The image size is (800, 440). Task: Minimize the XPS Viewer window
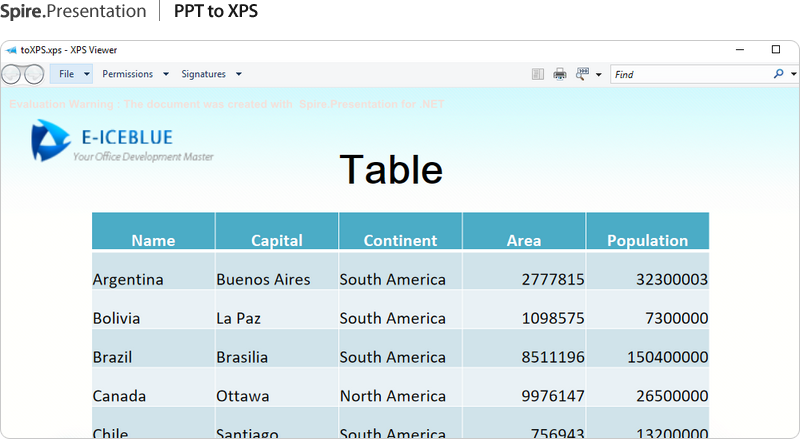(x=739, y=49)
